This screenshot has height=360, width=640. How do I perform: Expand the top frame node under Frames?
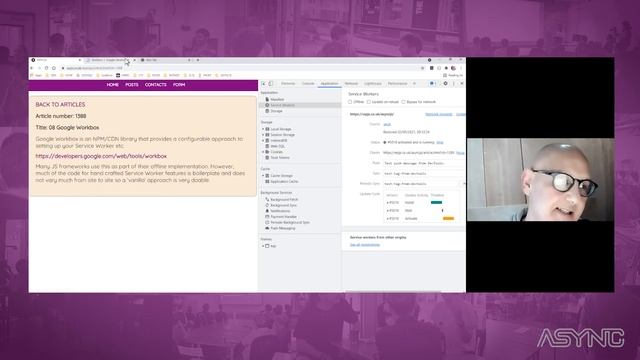click(263, 246)
